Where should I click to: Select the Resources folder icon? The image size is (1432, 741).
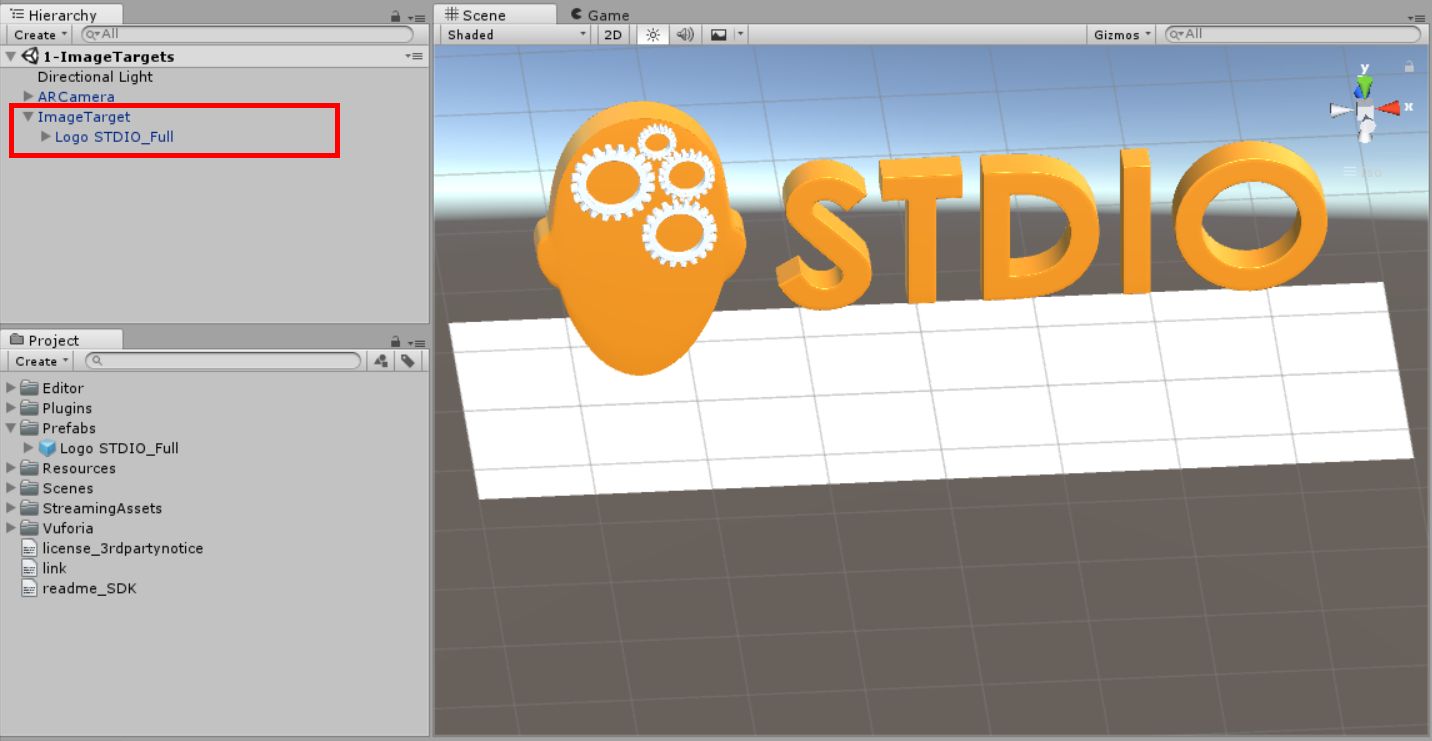tap(30, 468)
